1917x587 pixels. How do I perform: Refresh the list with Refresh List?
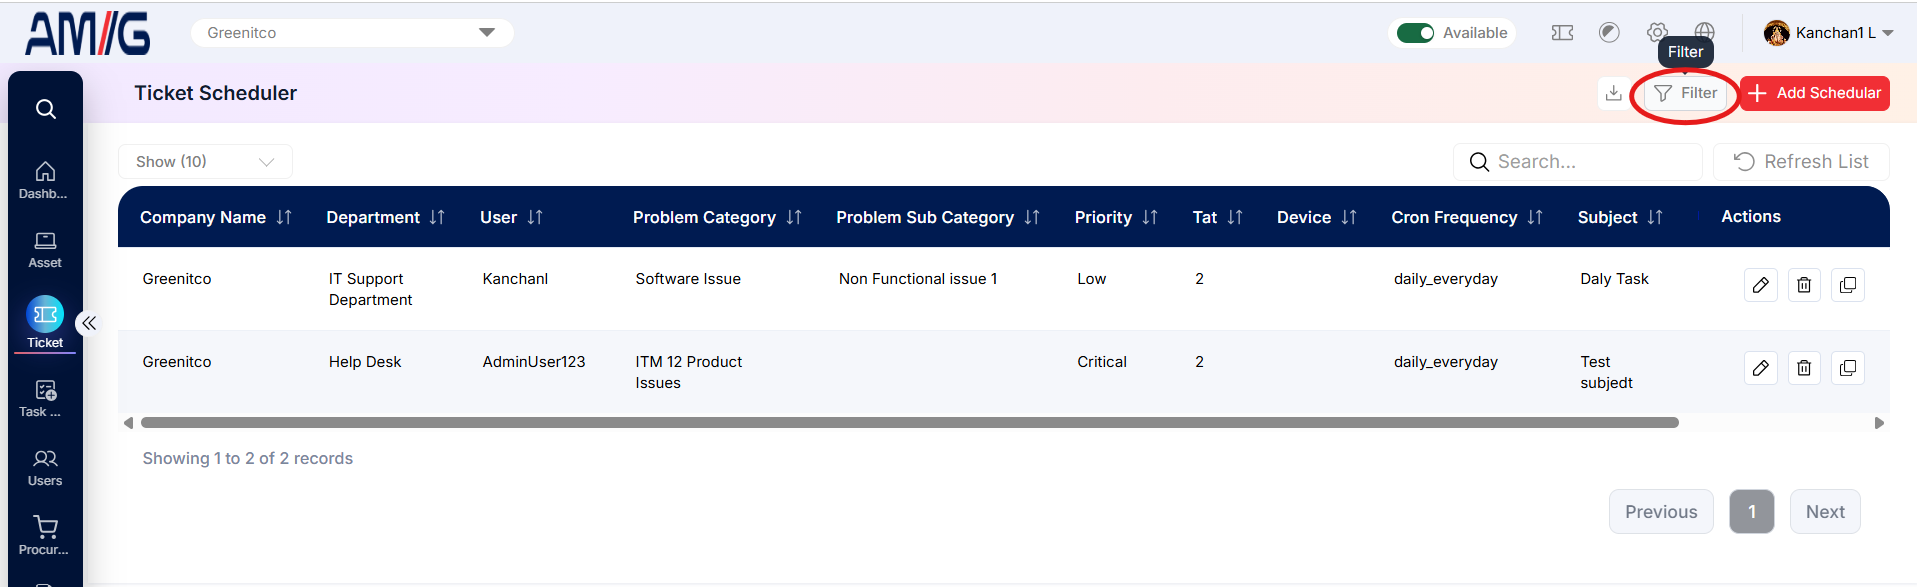coord(1801,162)
